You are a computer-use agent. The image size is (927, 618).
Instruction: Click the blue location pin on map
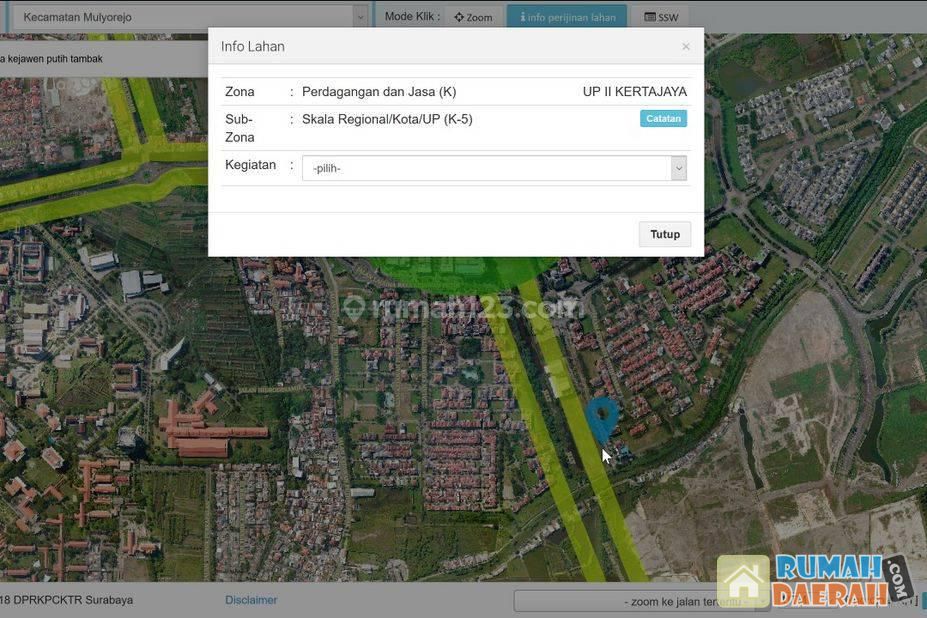click(601, 418)
